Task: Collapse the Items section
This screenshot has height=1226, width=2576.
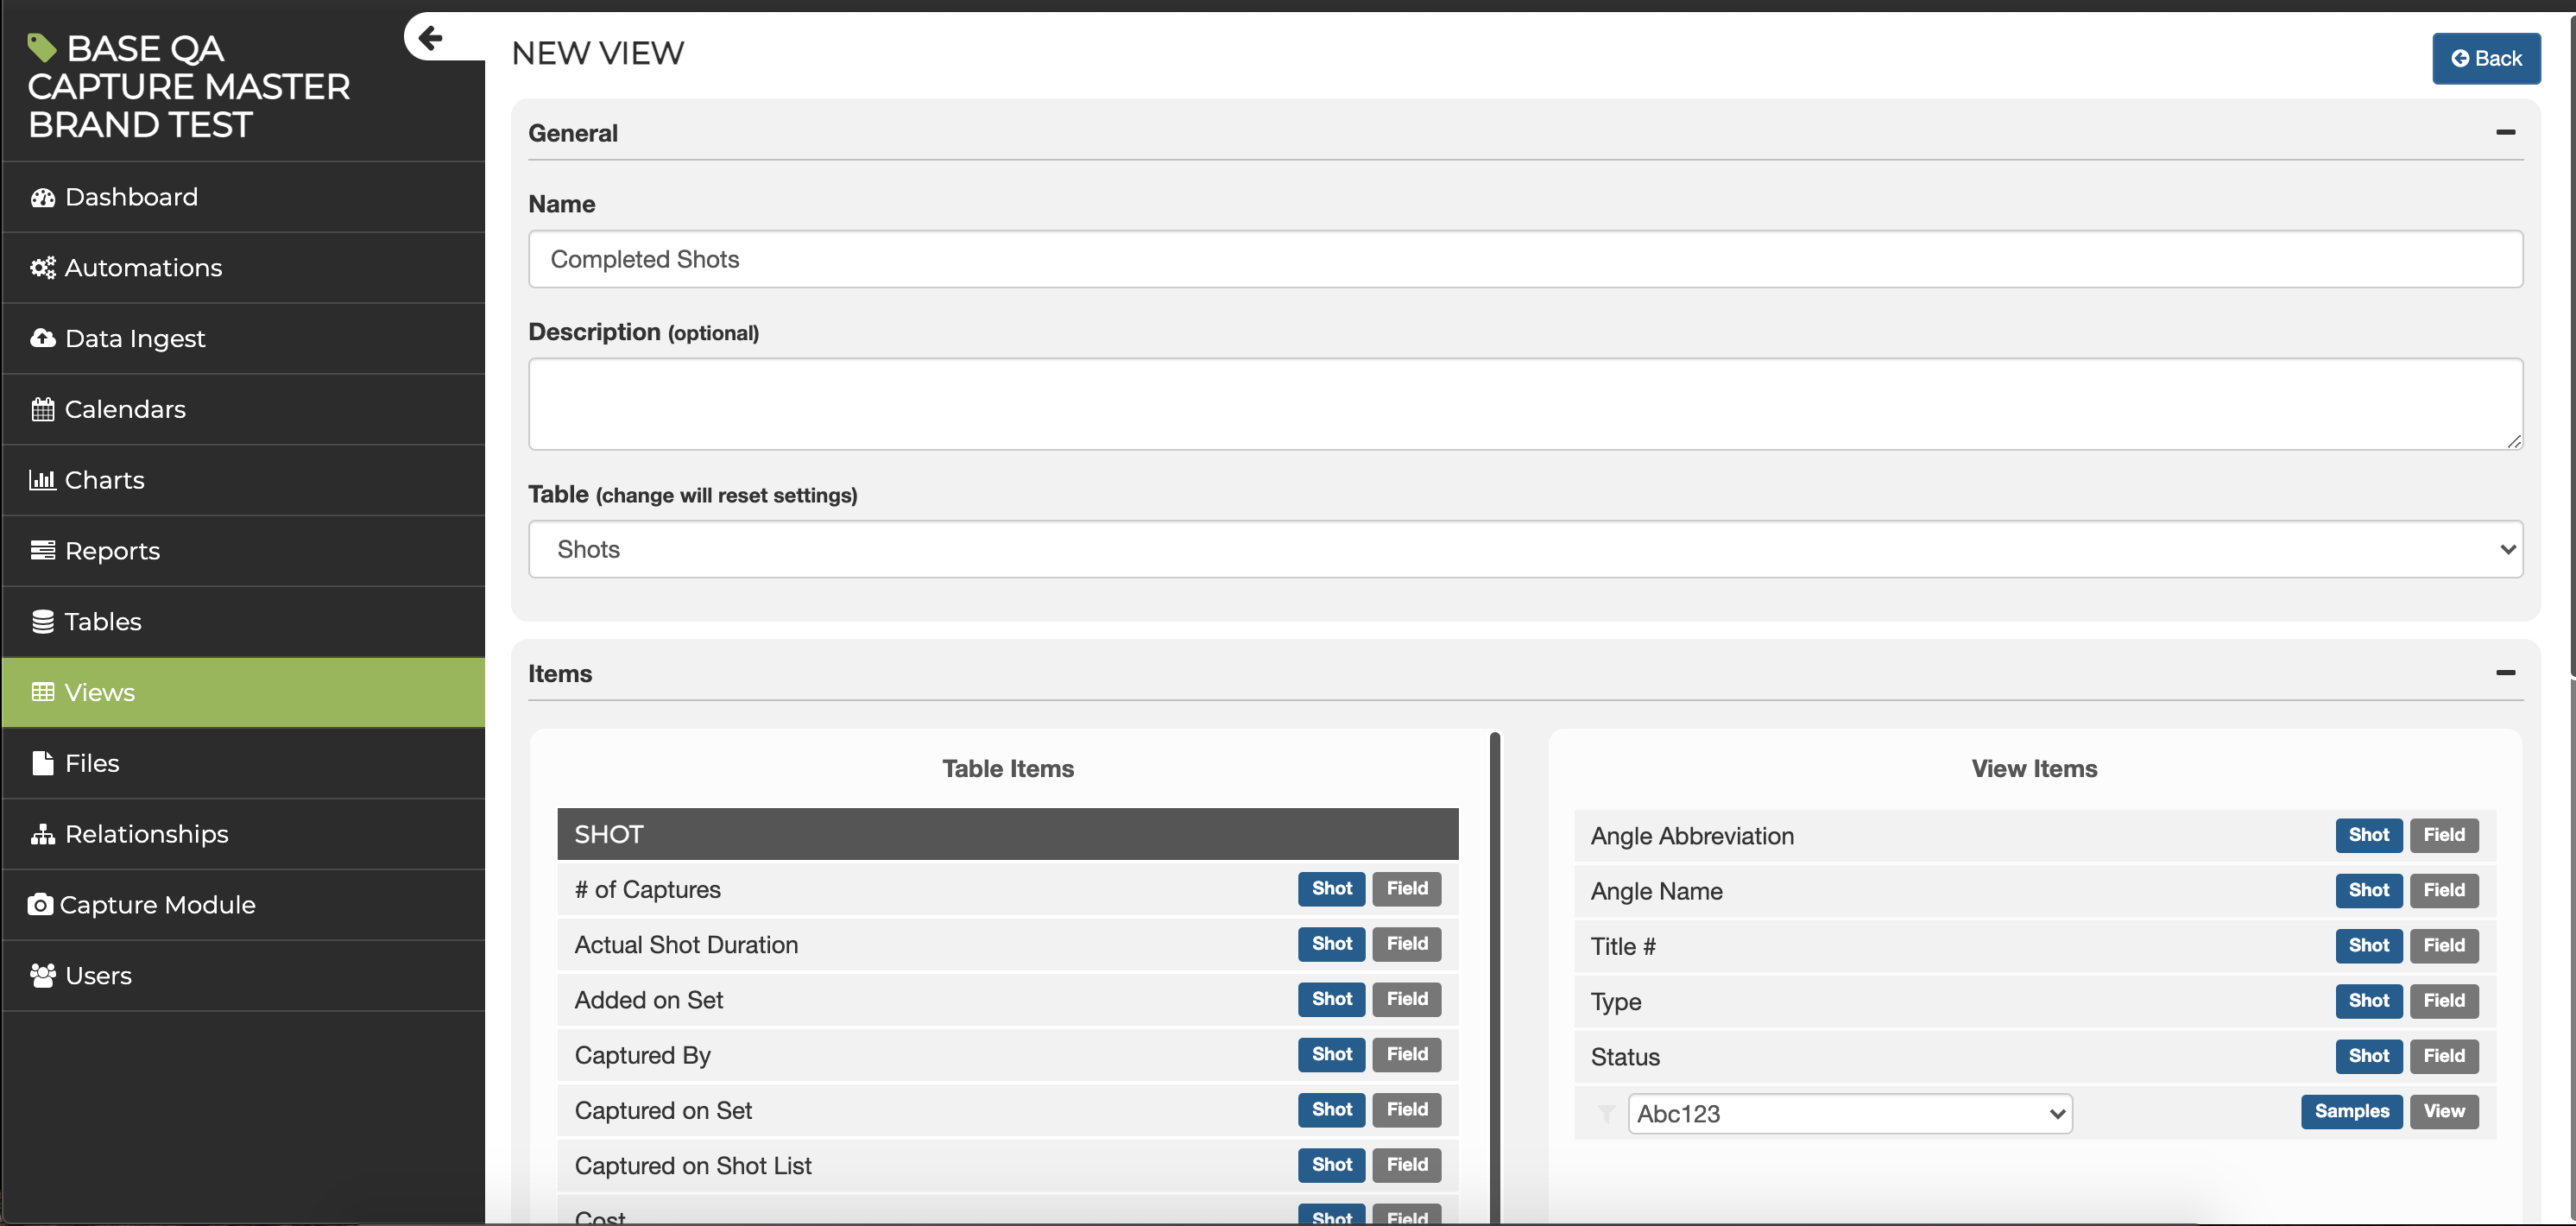Action: (x=2505, y=673)
